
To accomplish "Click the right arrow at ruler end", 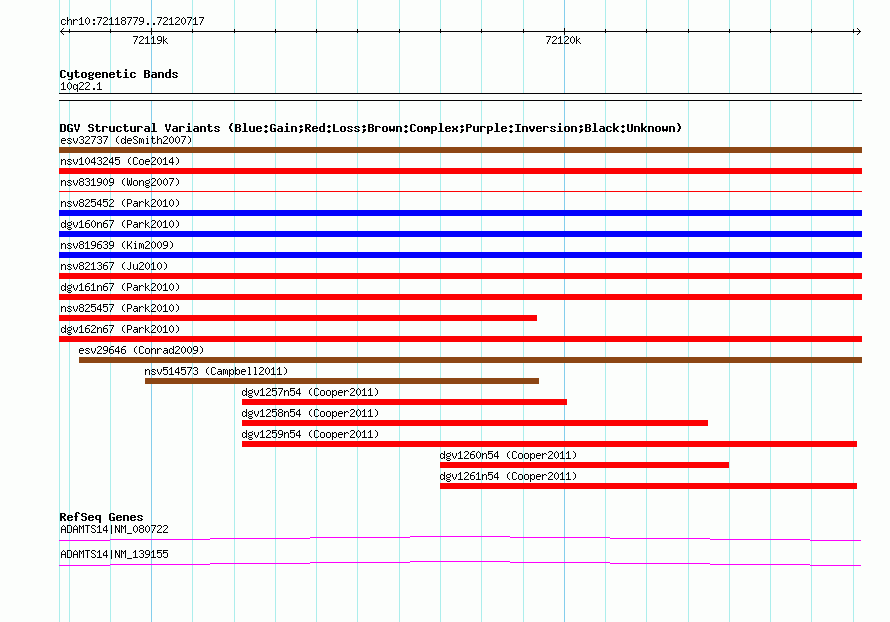I will tap(858, 32).
